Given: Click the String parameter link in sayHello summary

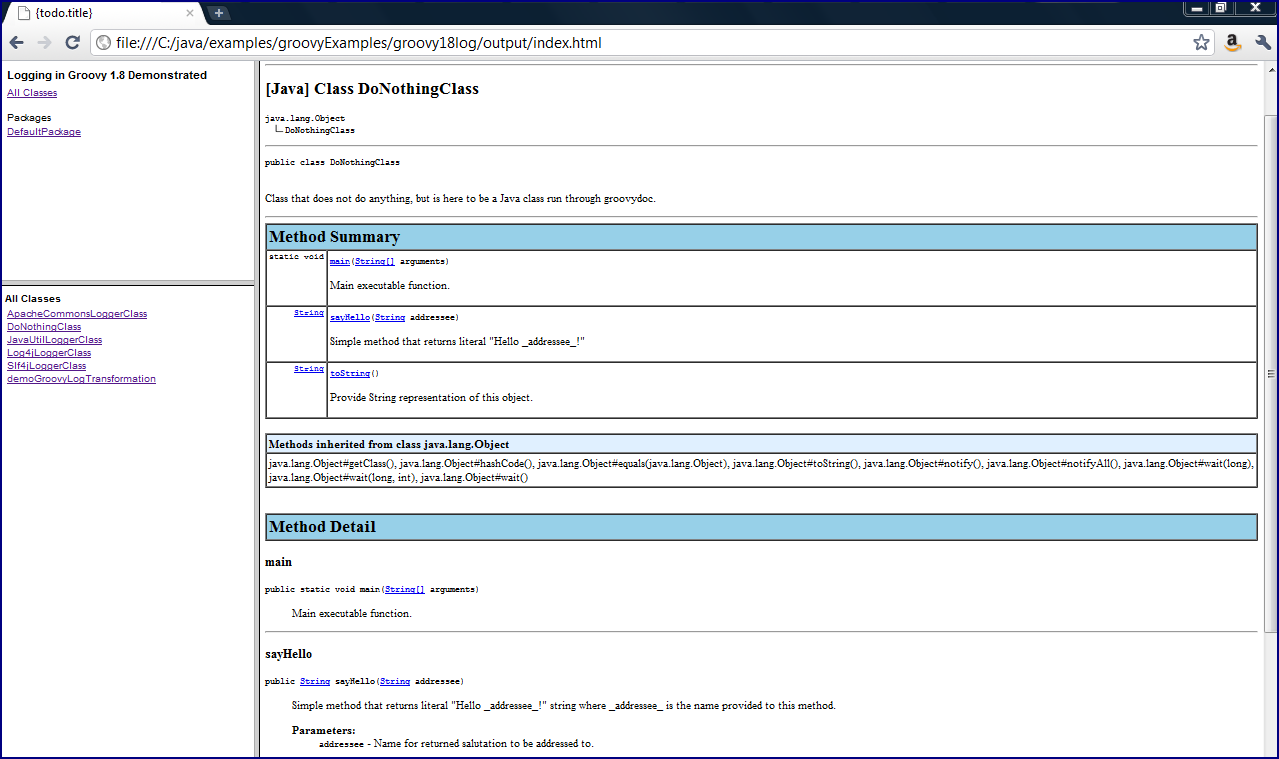Looking at the screenshot, I should [390, 317].
